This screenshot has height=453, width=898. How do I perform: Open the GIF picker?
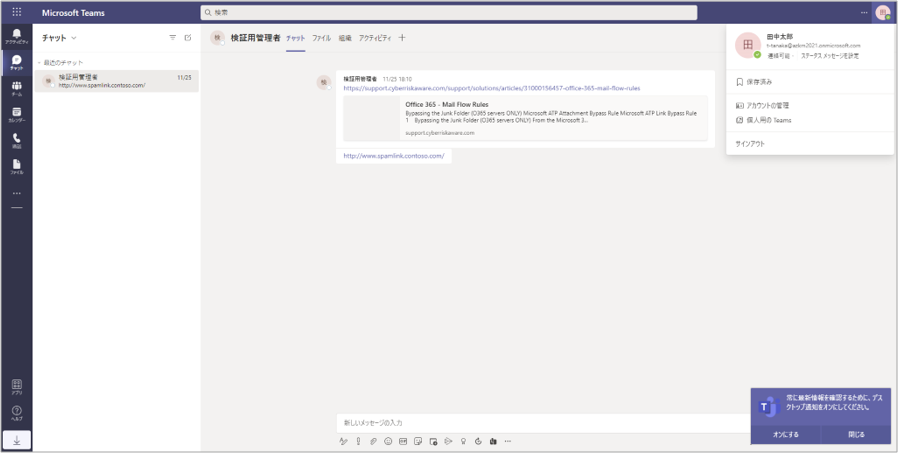pos(403,441)
